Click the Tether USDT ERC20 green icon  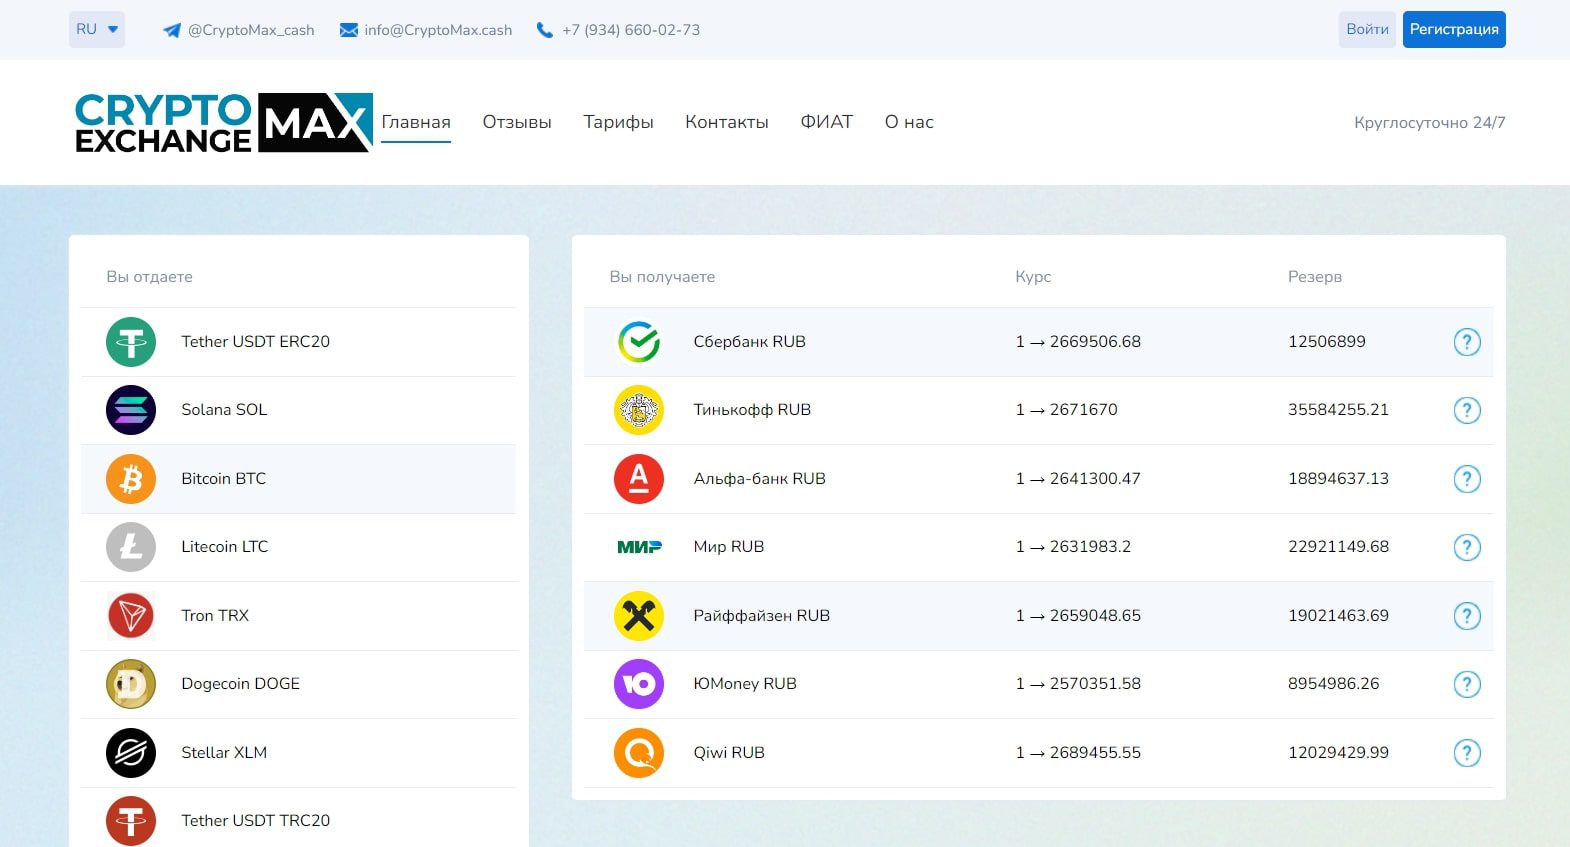click(131, 342)
